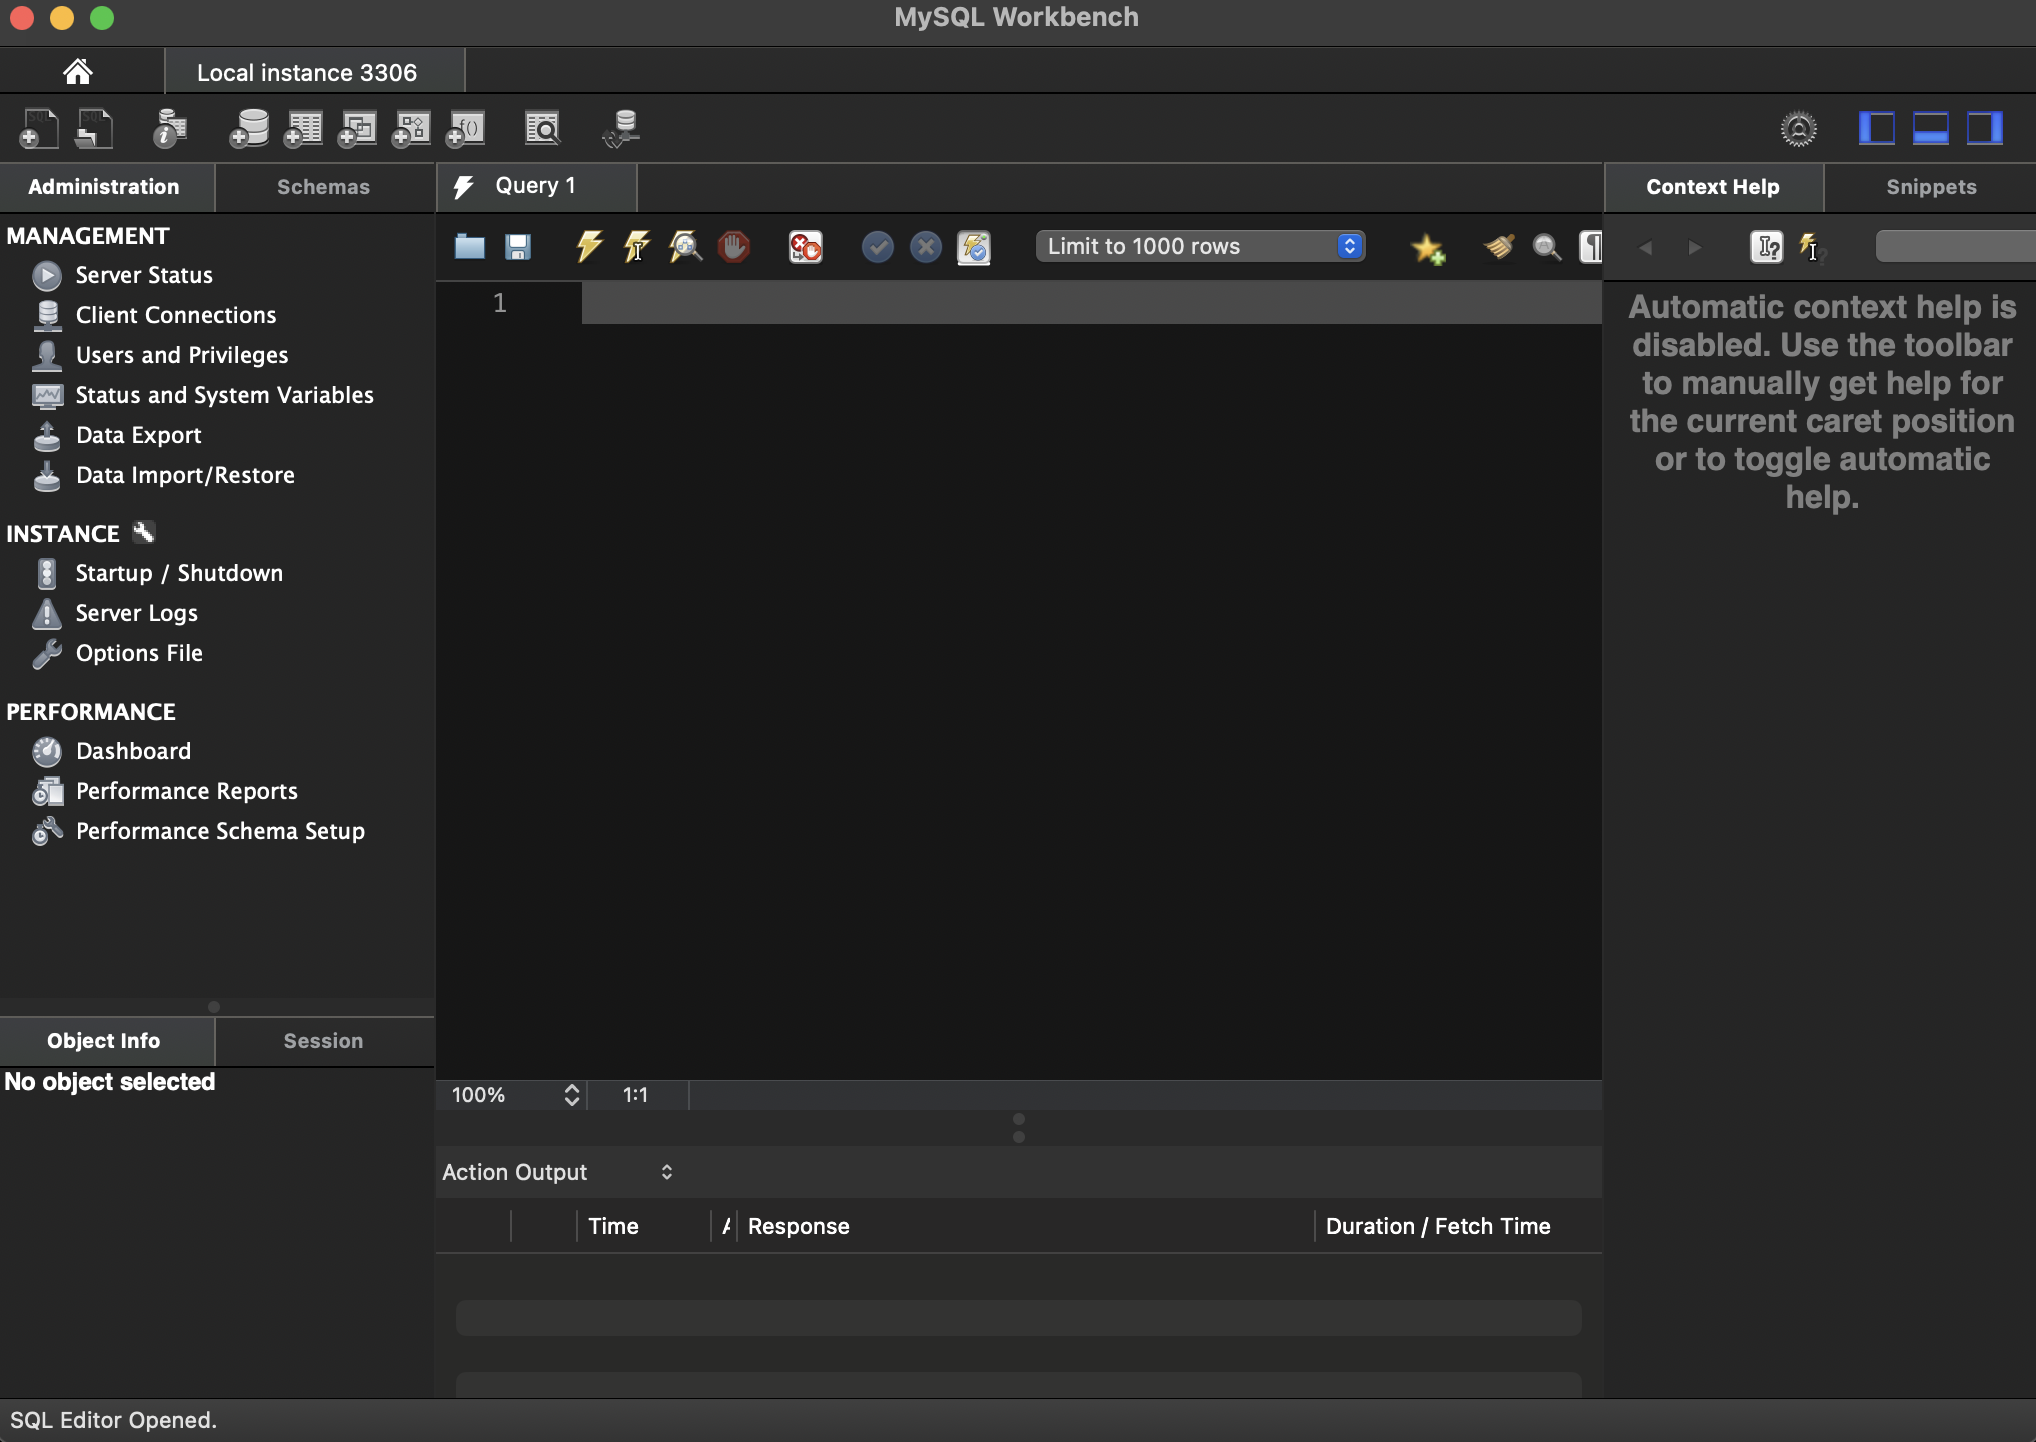Toggle the left sidebar panel visibility
This screenshot has width=2036, height=1442.
[x=1876, y=129]
